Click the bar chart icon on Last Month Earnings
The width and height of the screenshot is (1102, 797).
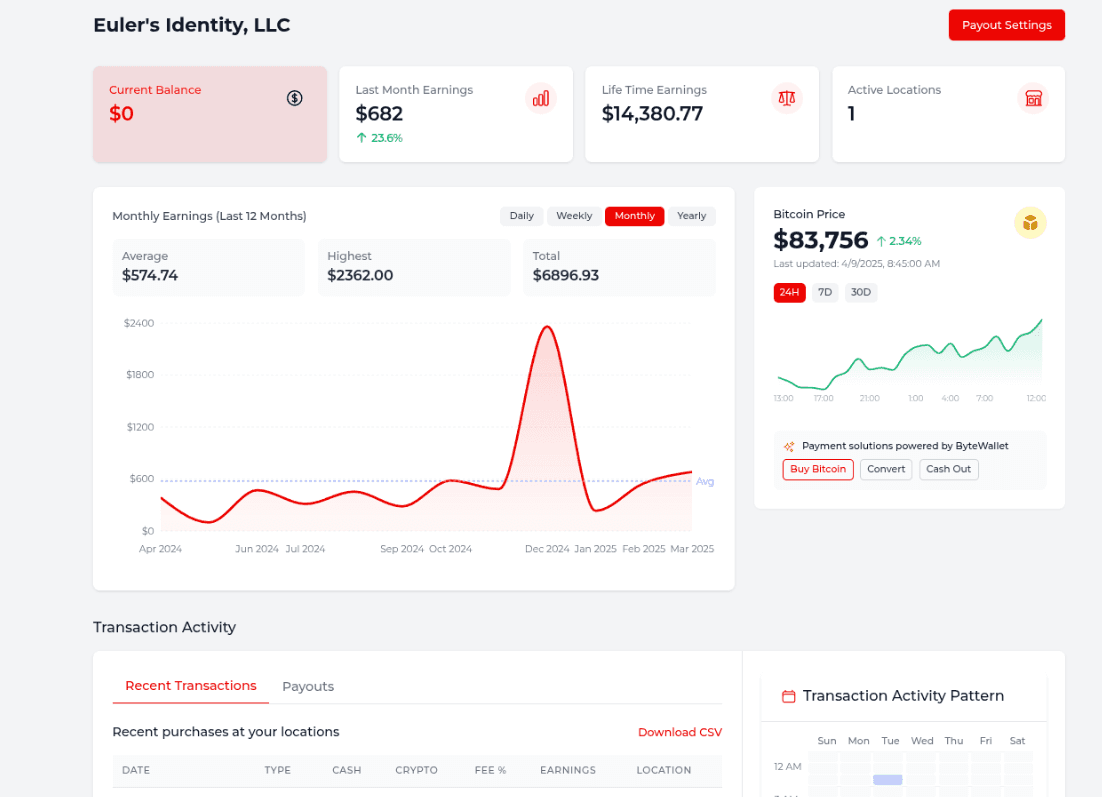pos(540,98)
